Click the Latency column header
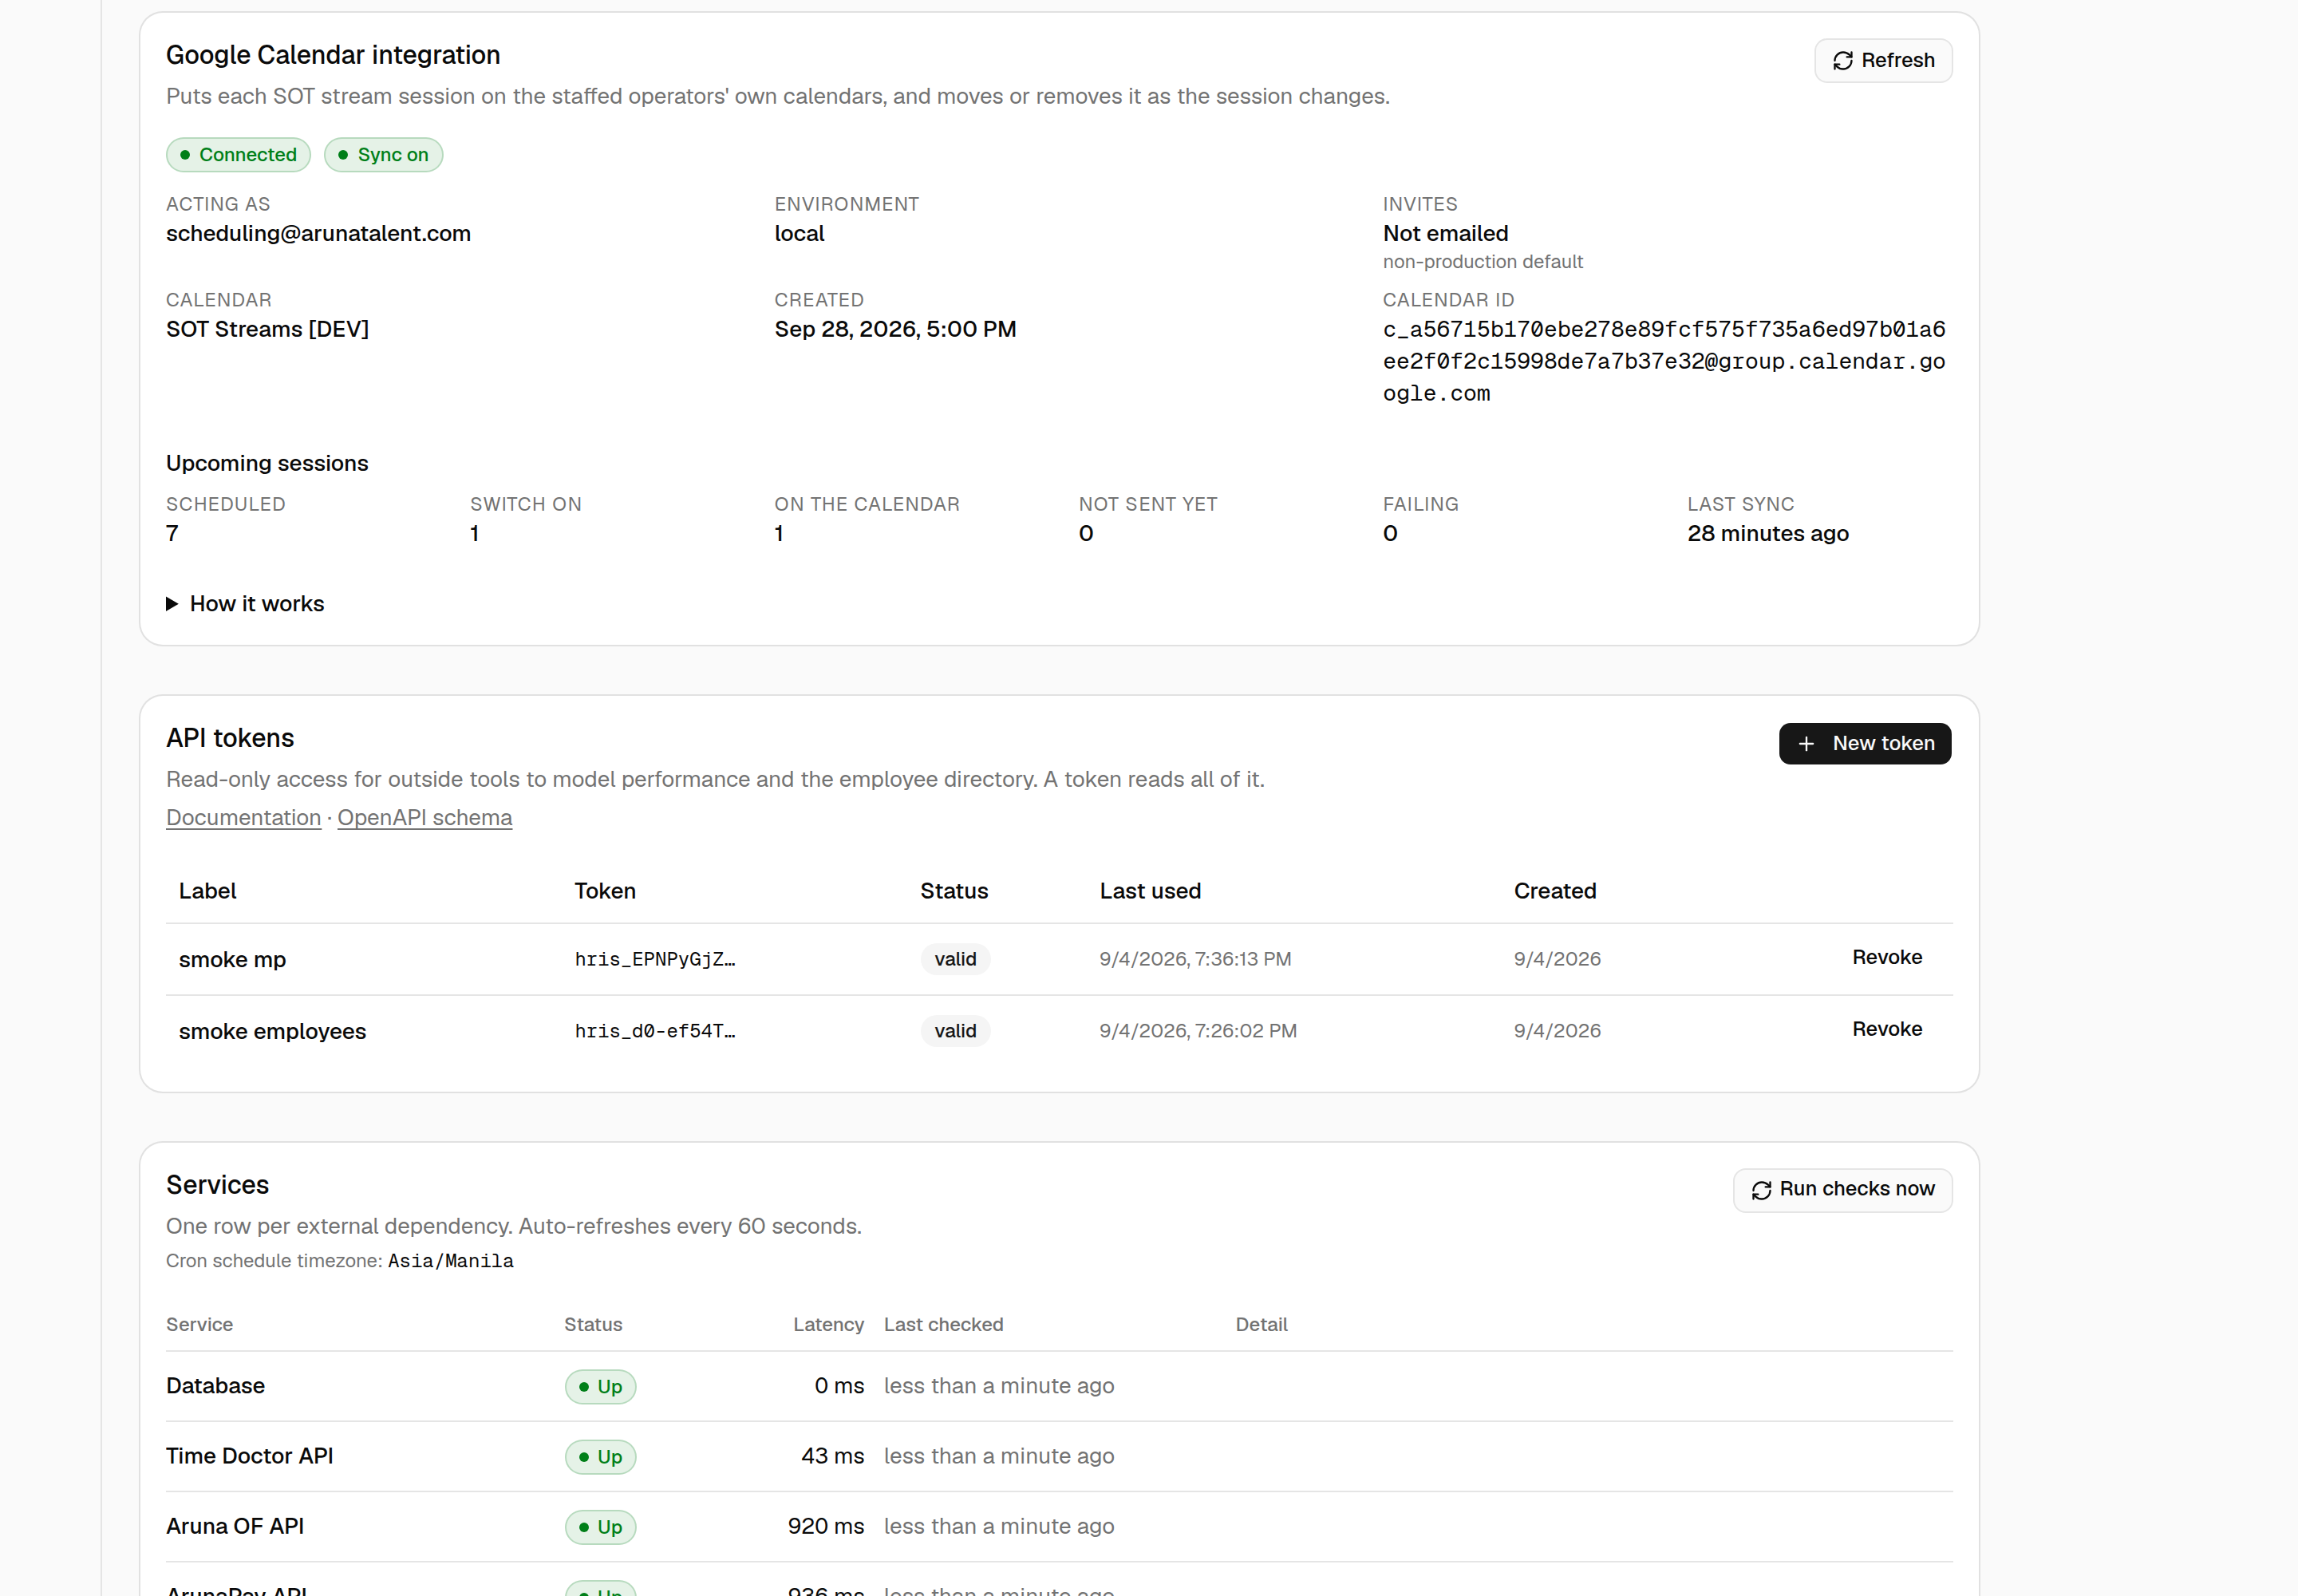This screenshot has width=2298, height=1596. 828,1325
